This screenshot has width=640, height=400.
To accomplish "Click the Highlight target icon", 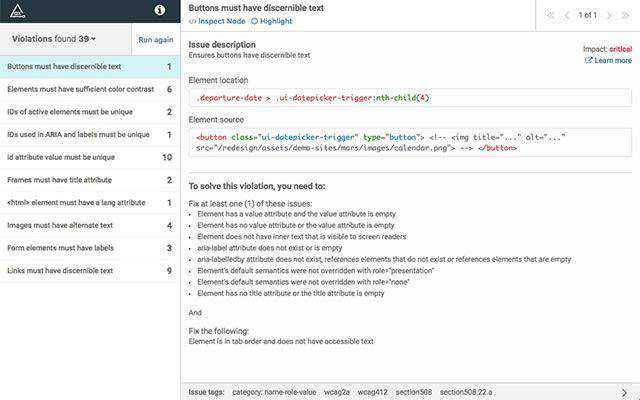I will click(254, 20).
